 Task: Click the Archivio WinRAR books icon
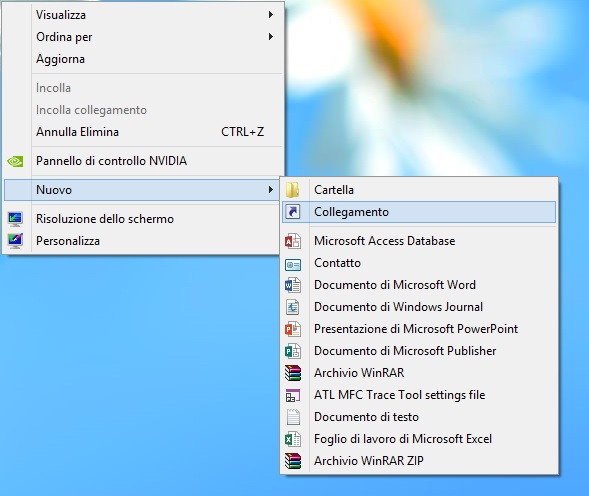tap(293, 373)
